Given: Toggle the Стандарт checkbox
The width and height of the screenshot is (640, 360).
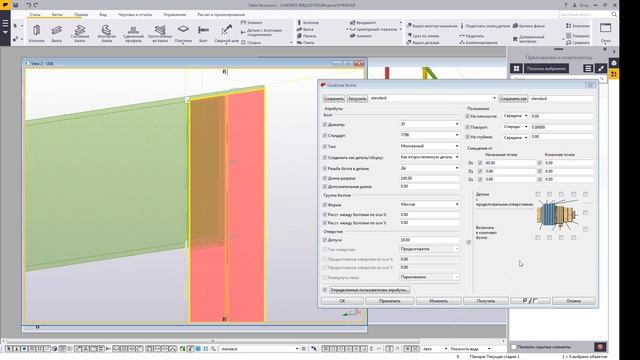Looking at the screenshot, I should tap(325, 136).
